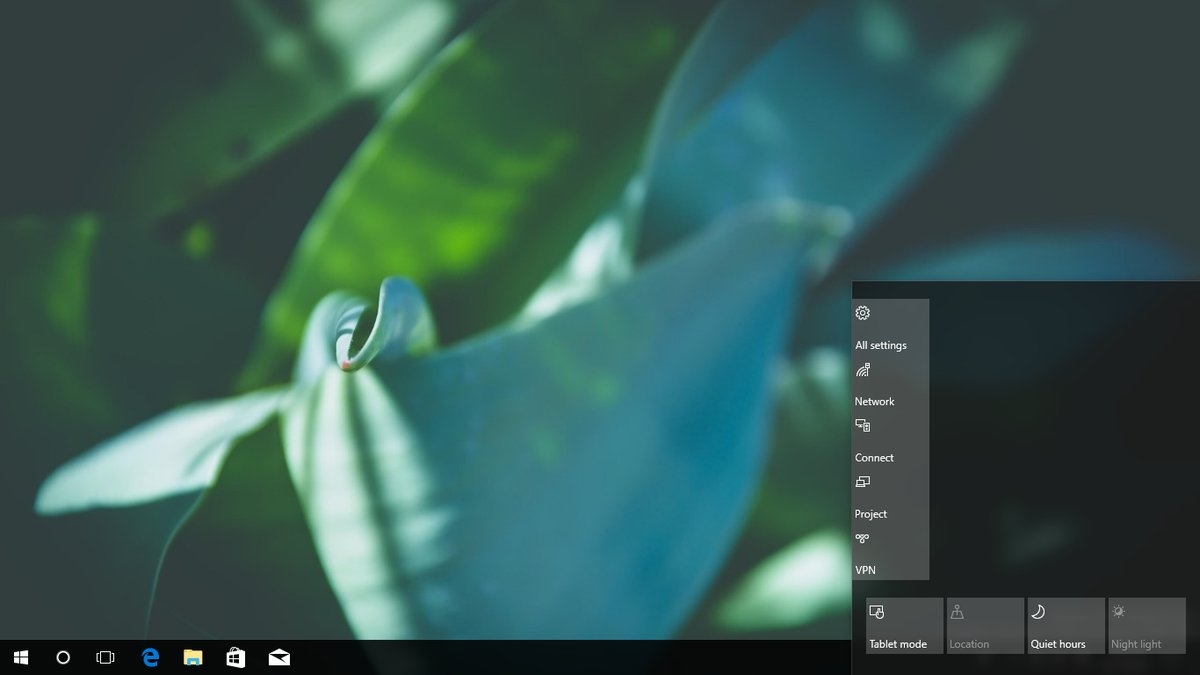Viewport: 1200px width, 675px height.
Task: Select the "Project" text label
Action: tap(871, 514)
